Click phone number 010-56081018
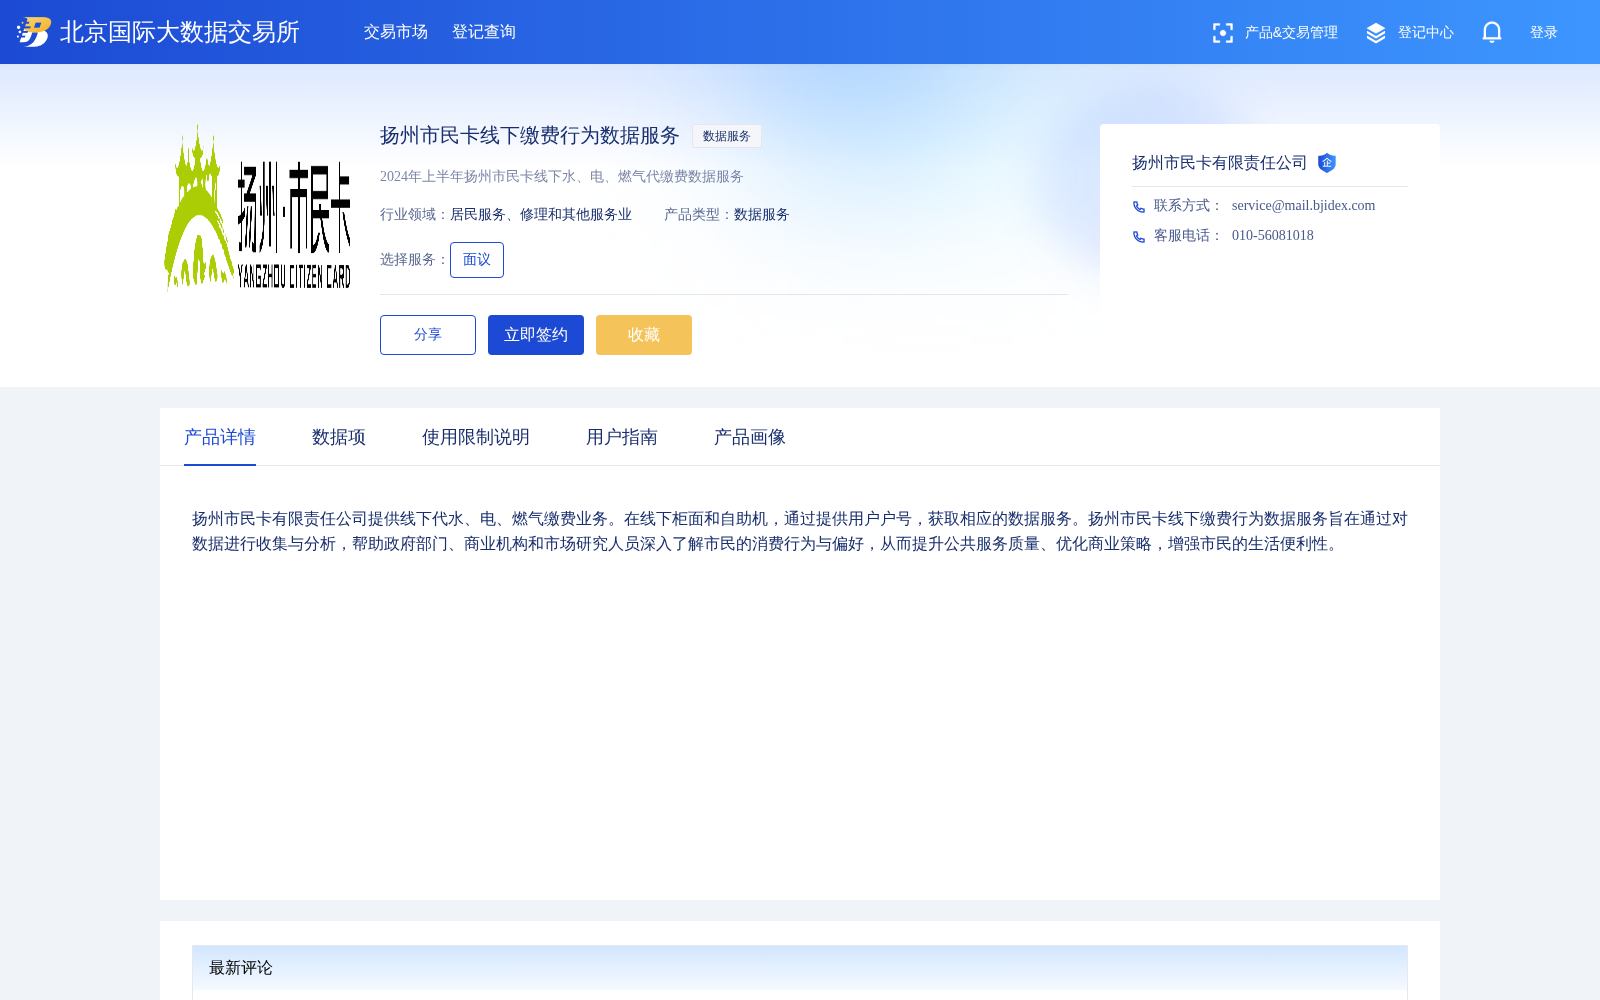The height and width of the screenshot is (1000, 1600). coord(1273,236)
